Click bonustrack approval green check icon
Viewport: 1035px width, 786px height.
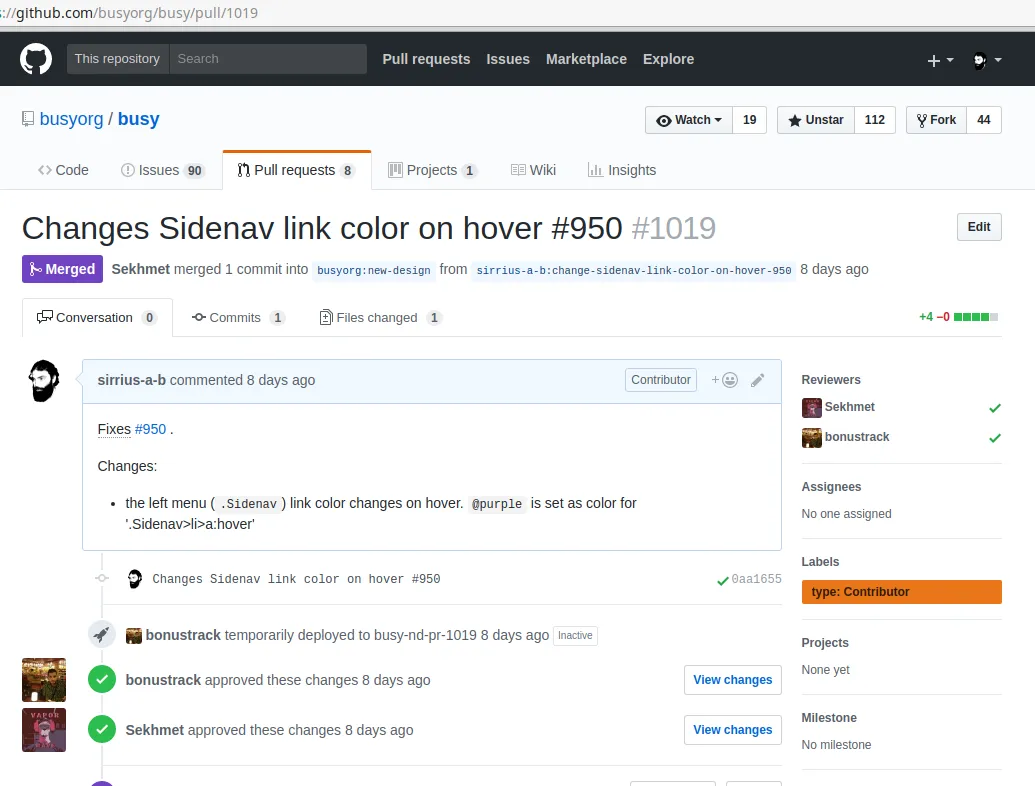102,679
